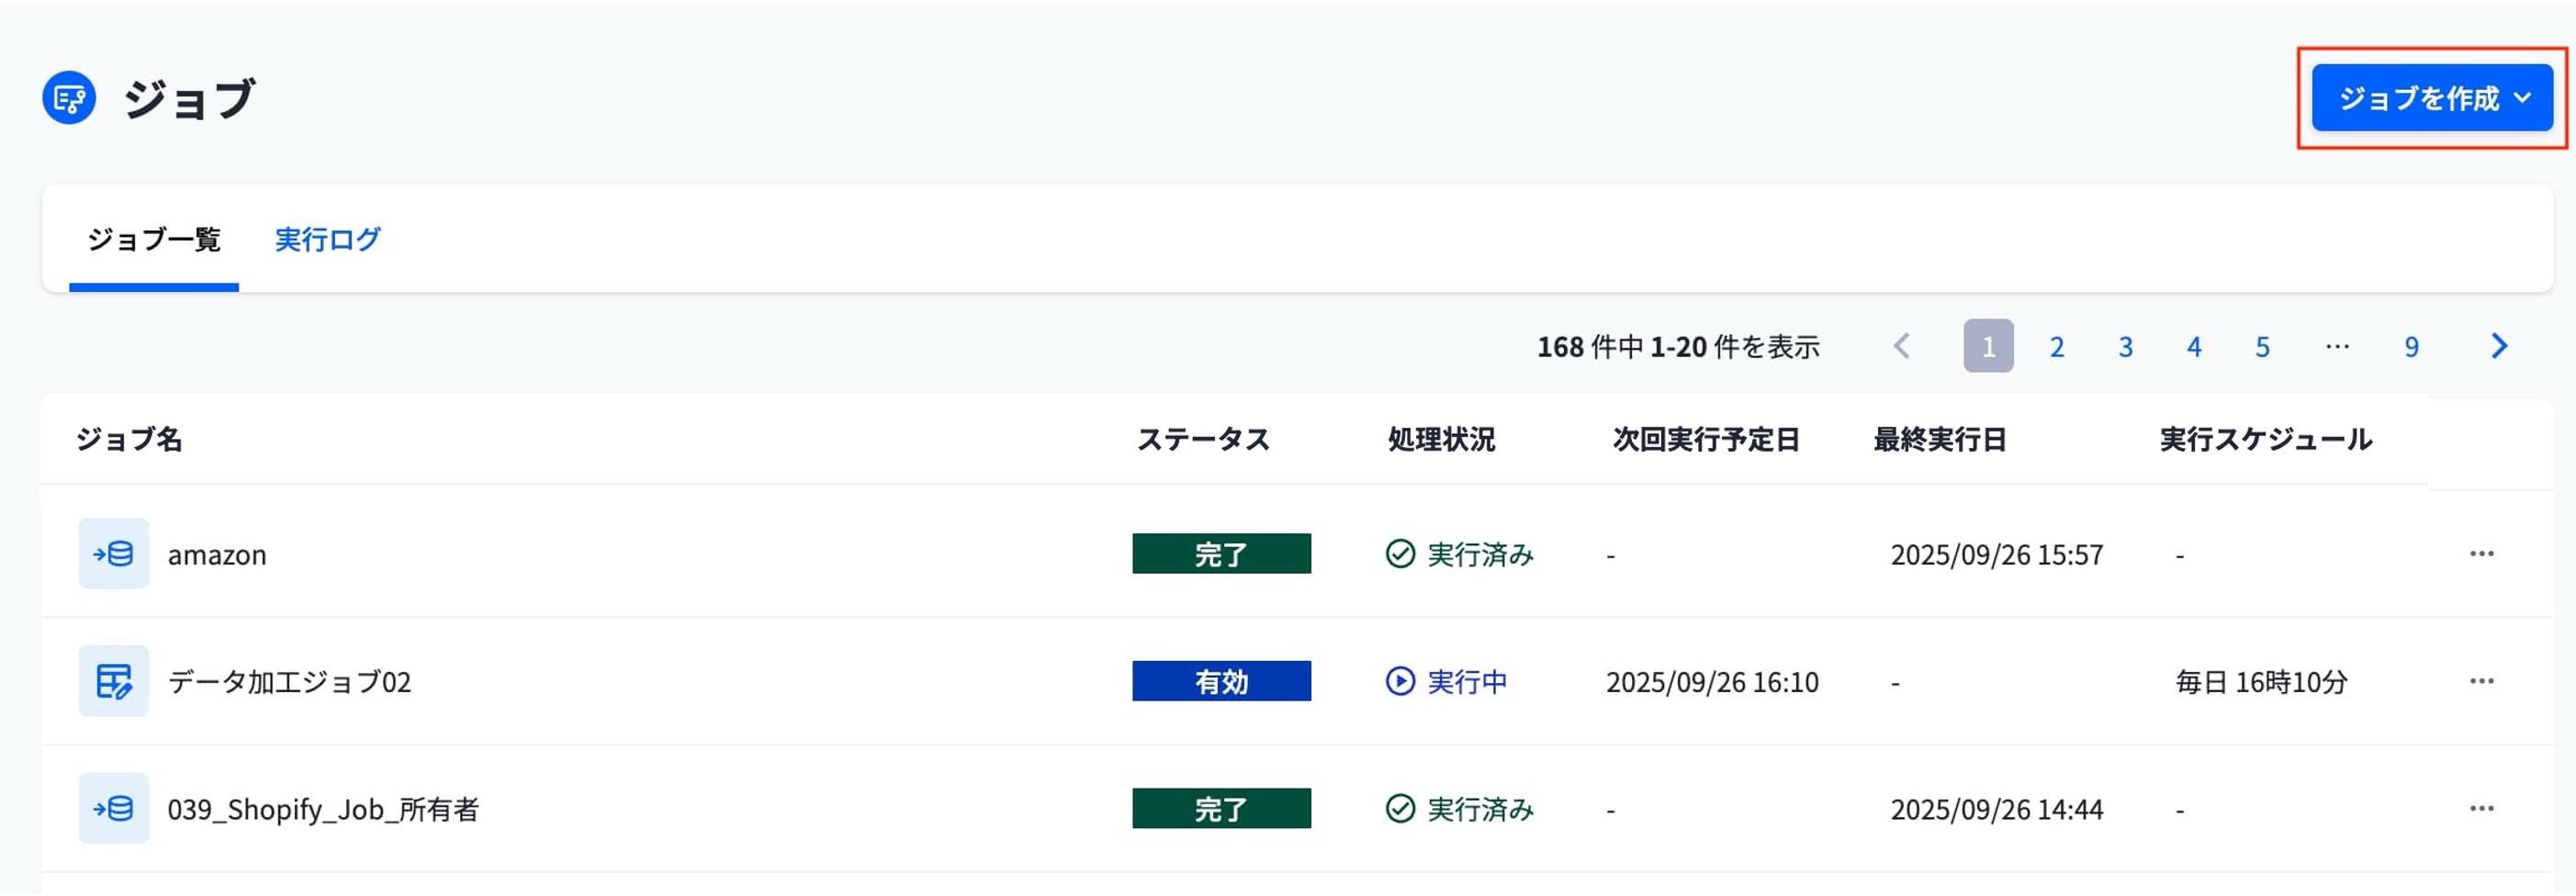This screenshot has height=896, width=2576.
Task: Go to the next page with the right chevron
Action: 2499,347
